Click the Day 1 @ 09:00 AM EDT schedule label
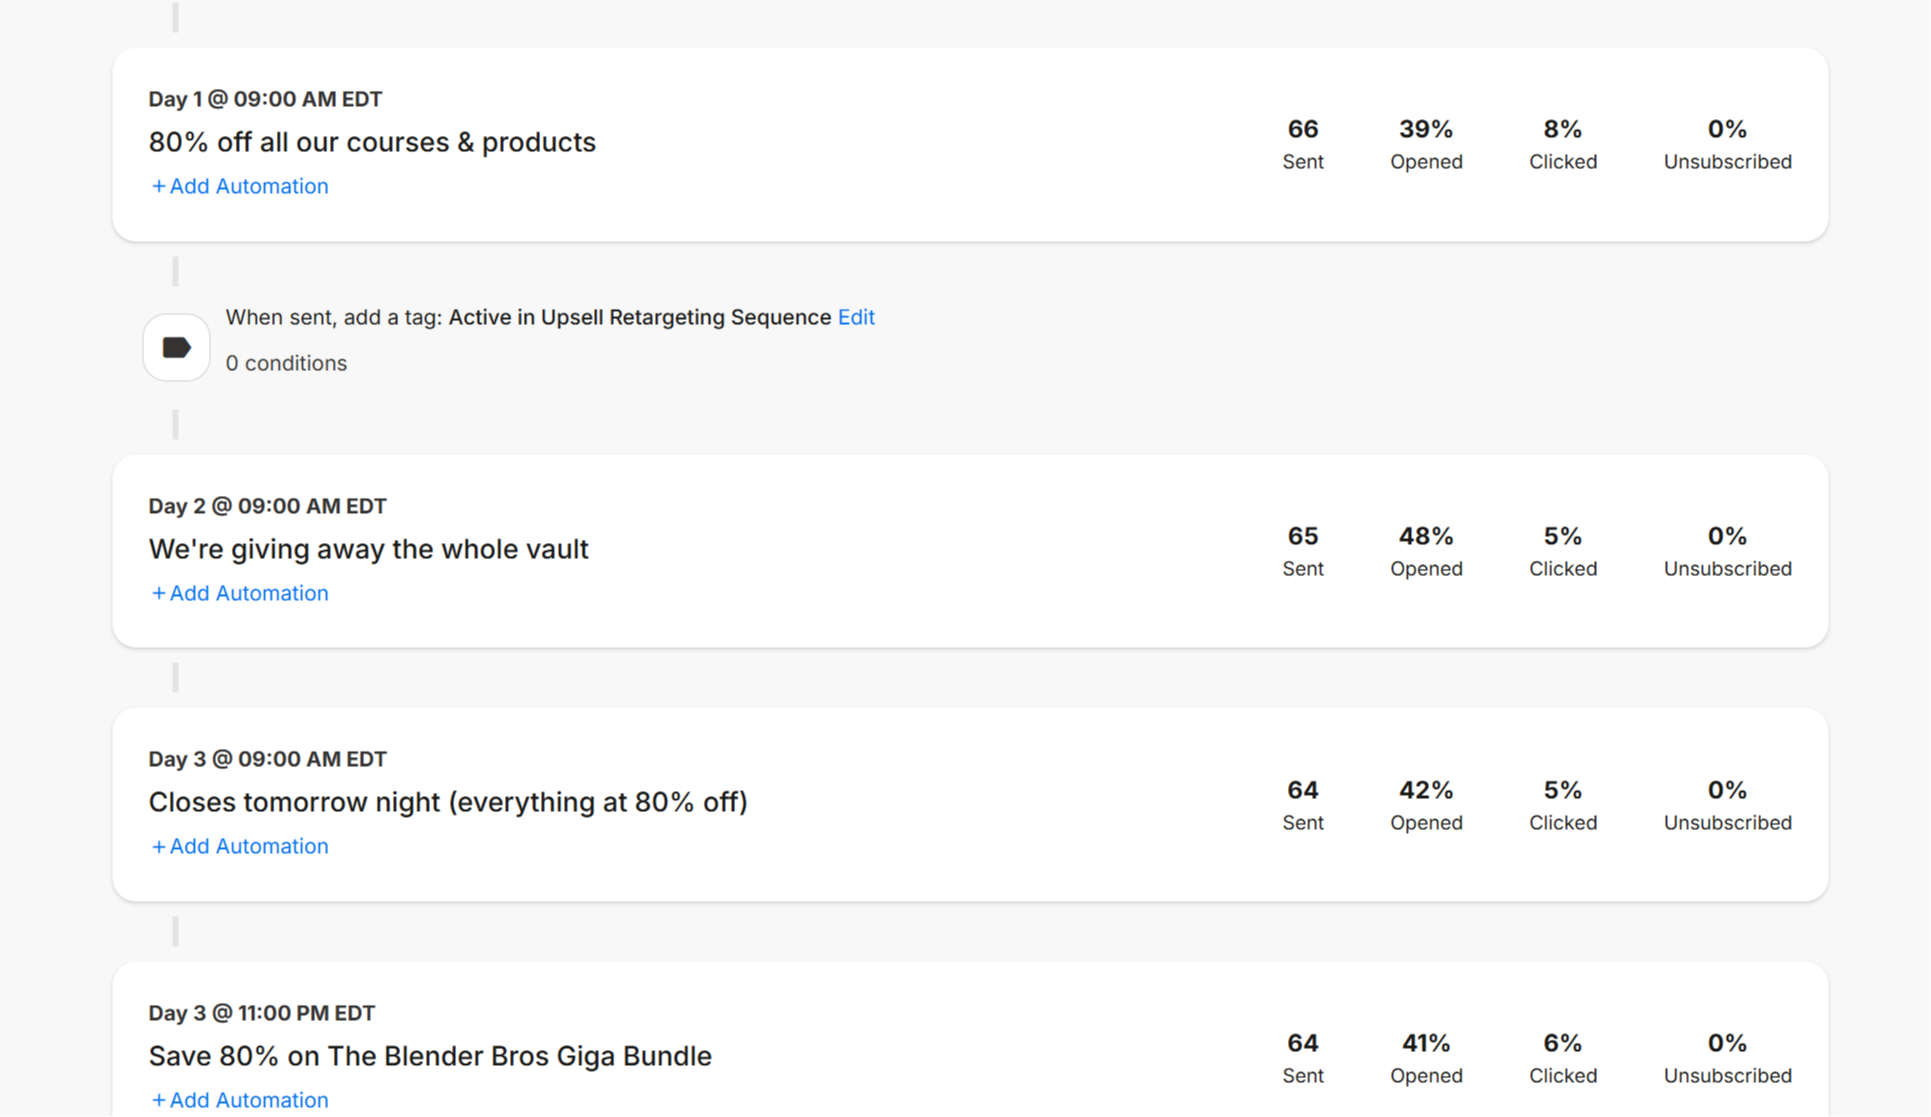Screen dimensions: 1931x1117 point(265,99)
